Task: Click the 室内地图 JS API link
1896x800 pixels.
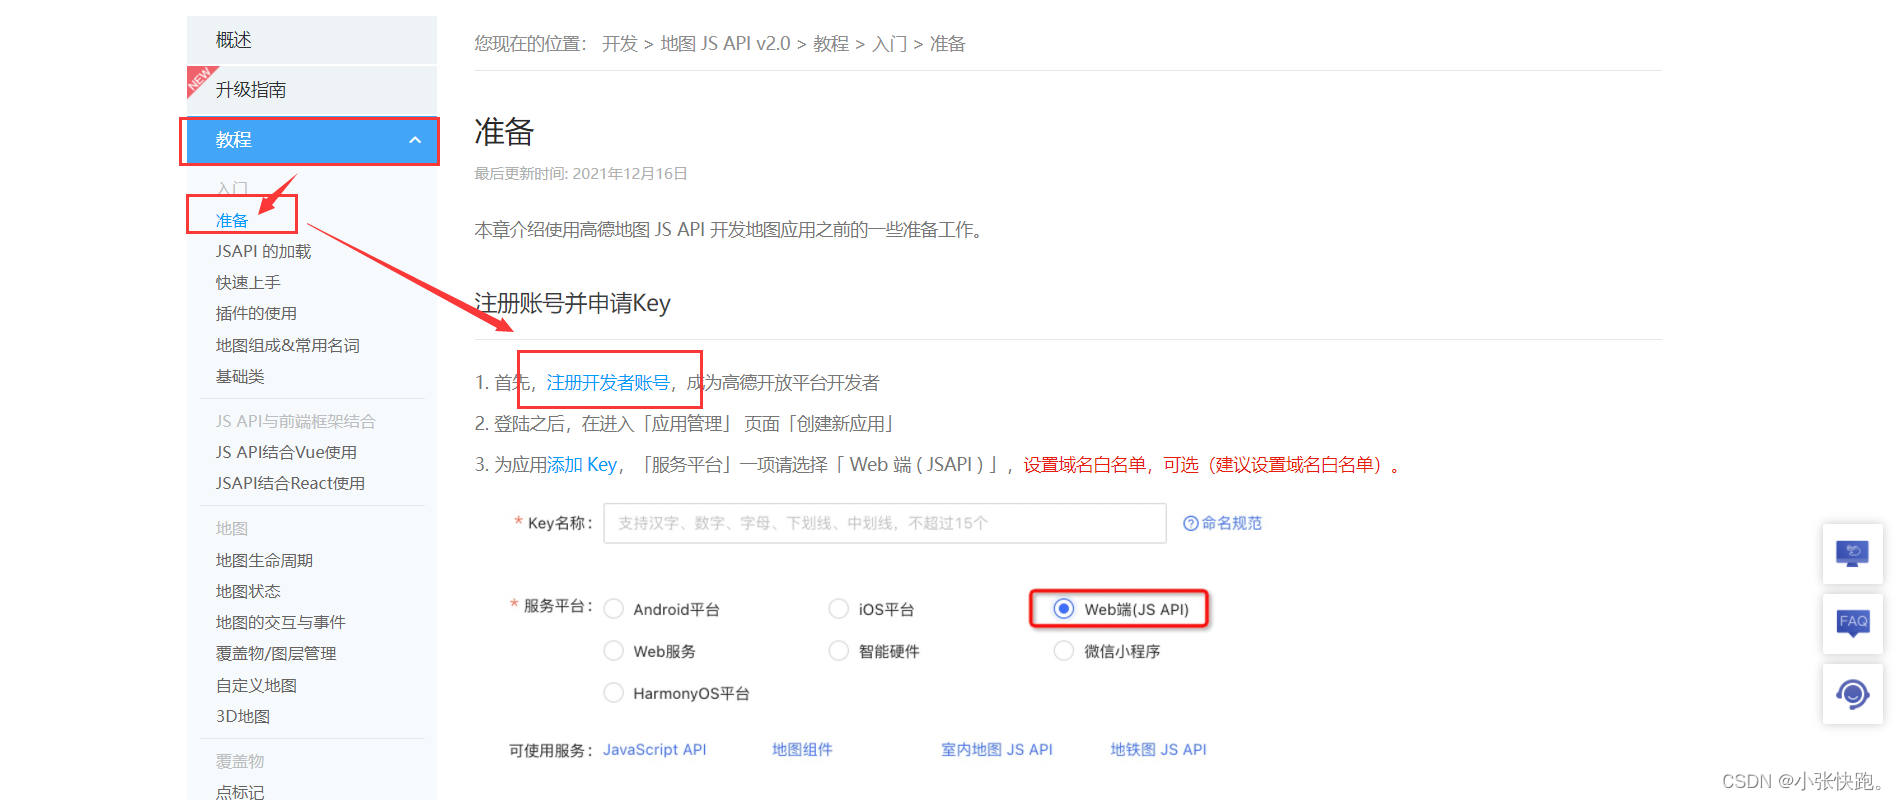Action: 997,750
